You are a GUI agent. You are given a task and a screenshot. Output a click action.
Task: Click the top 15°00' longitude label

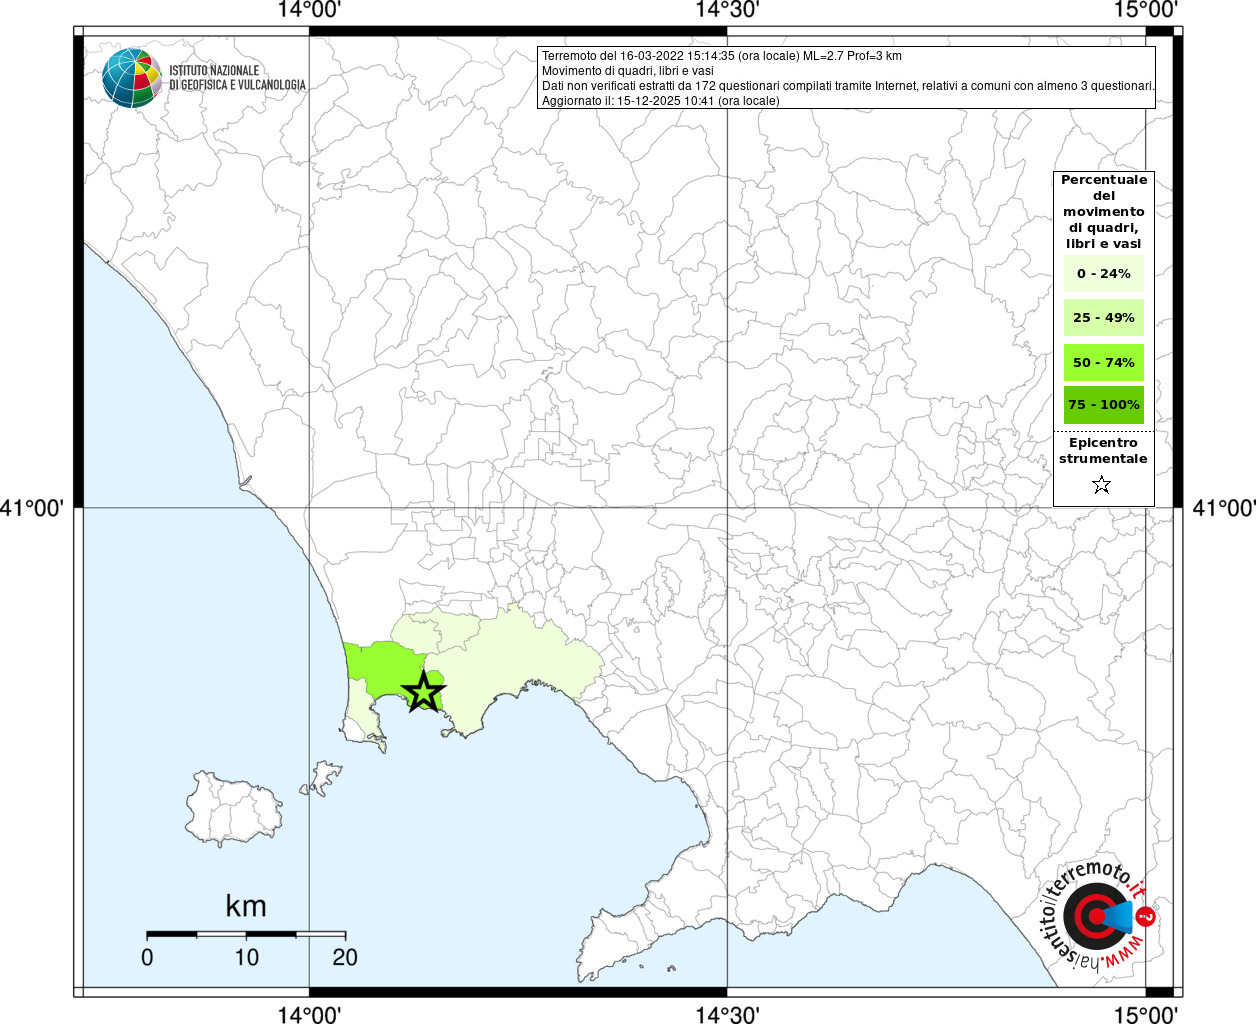(1146, 10)
